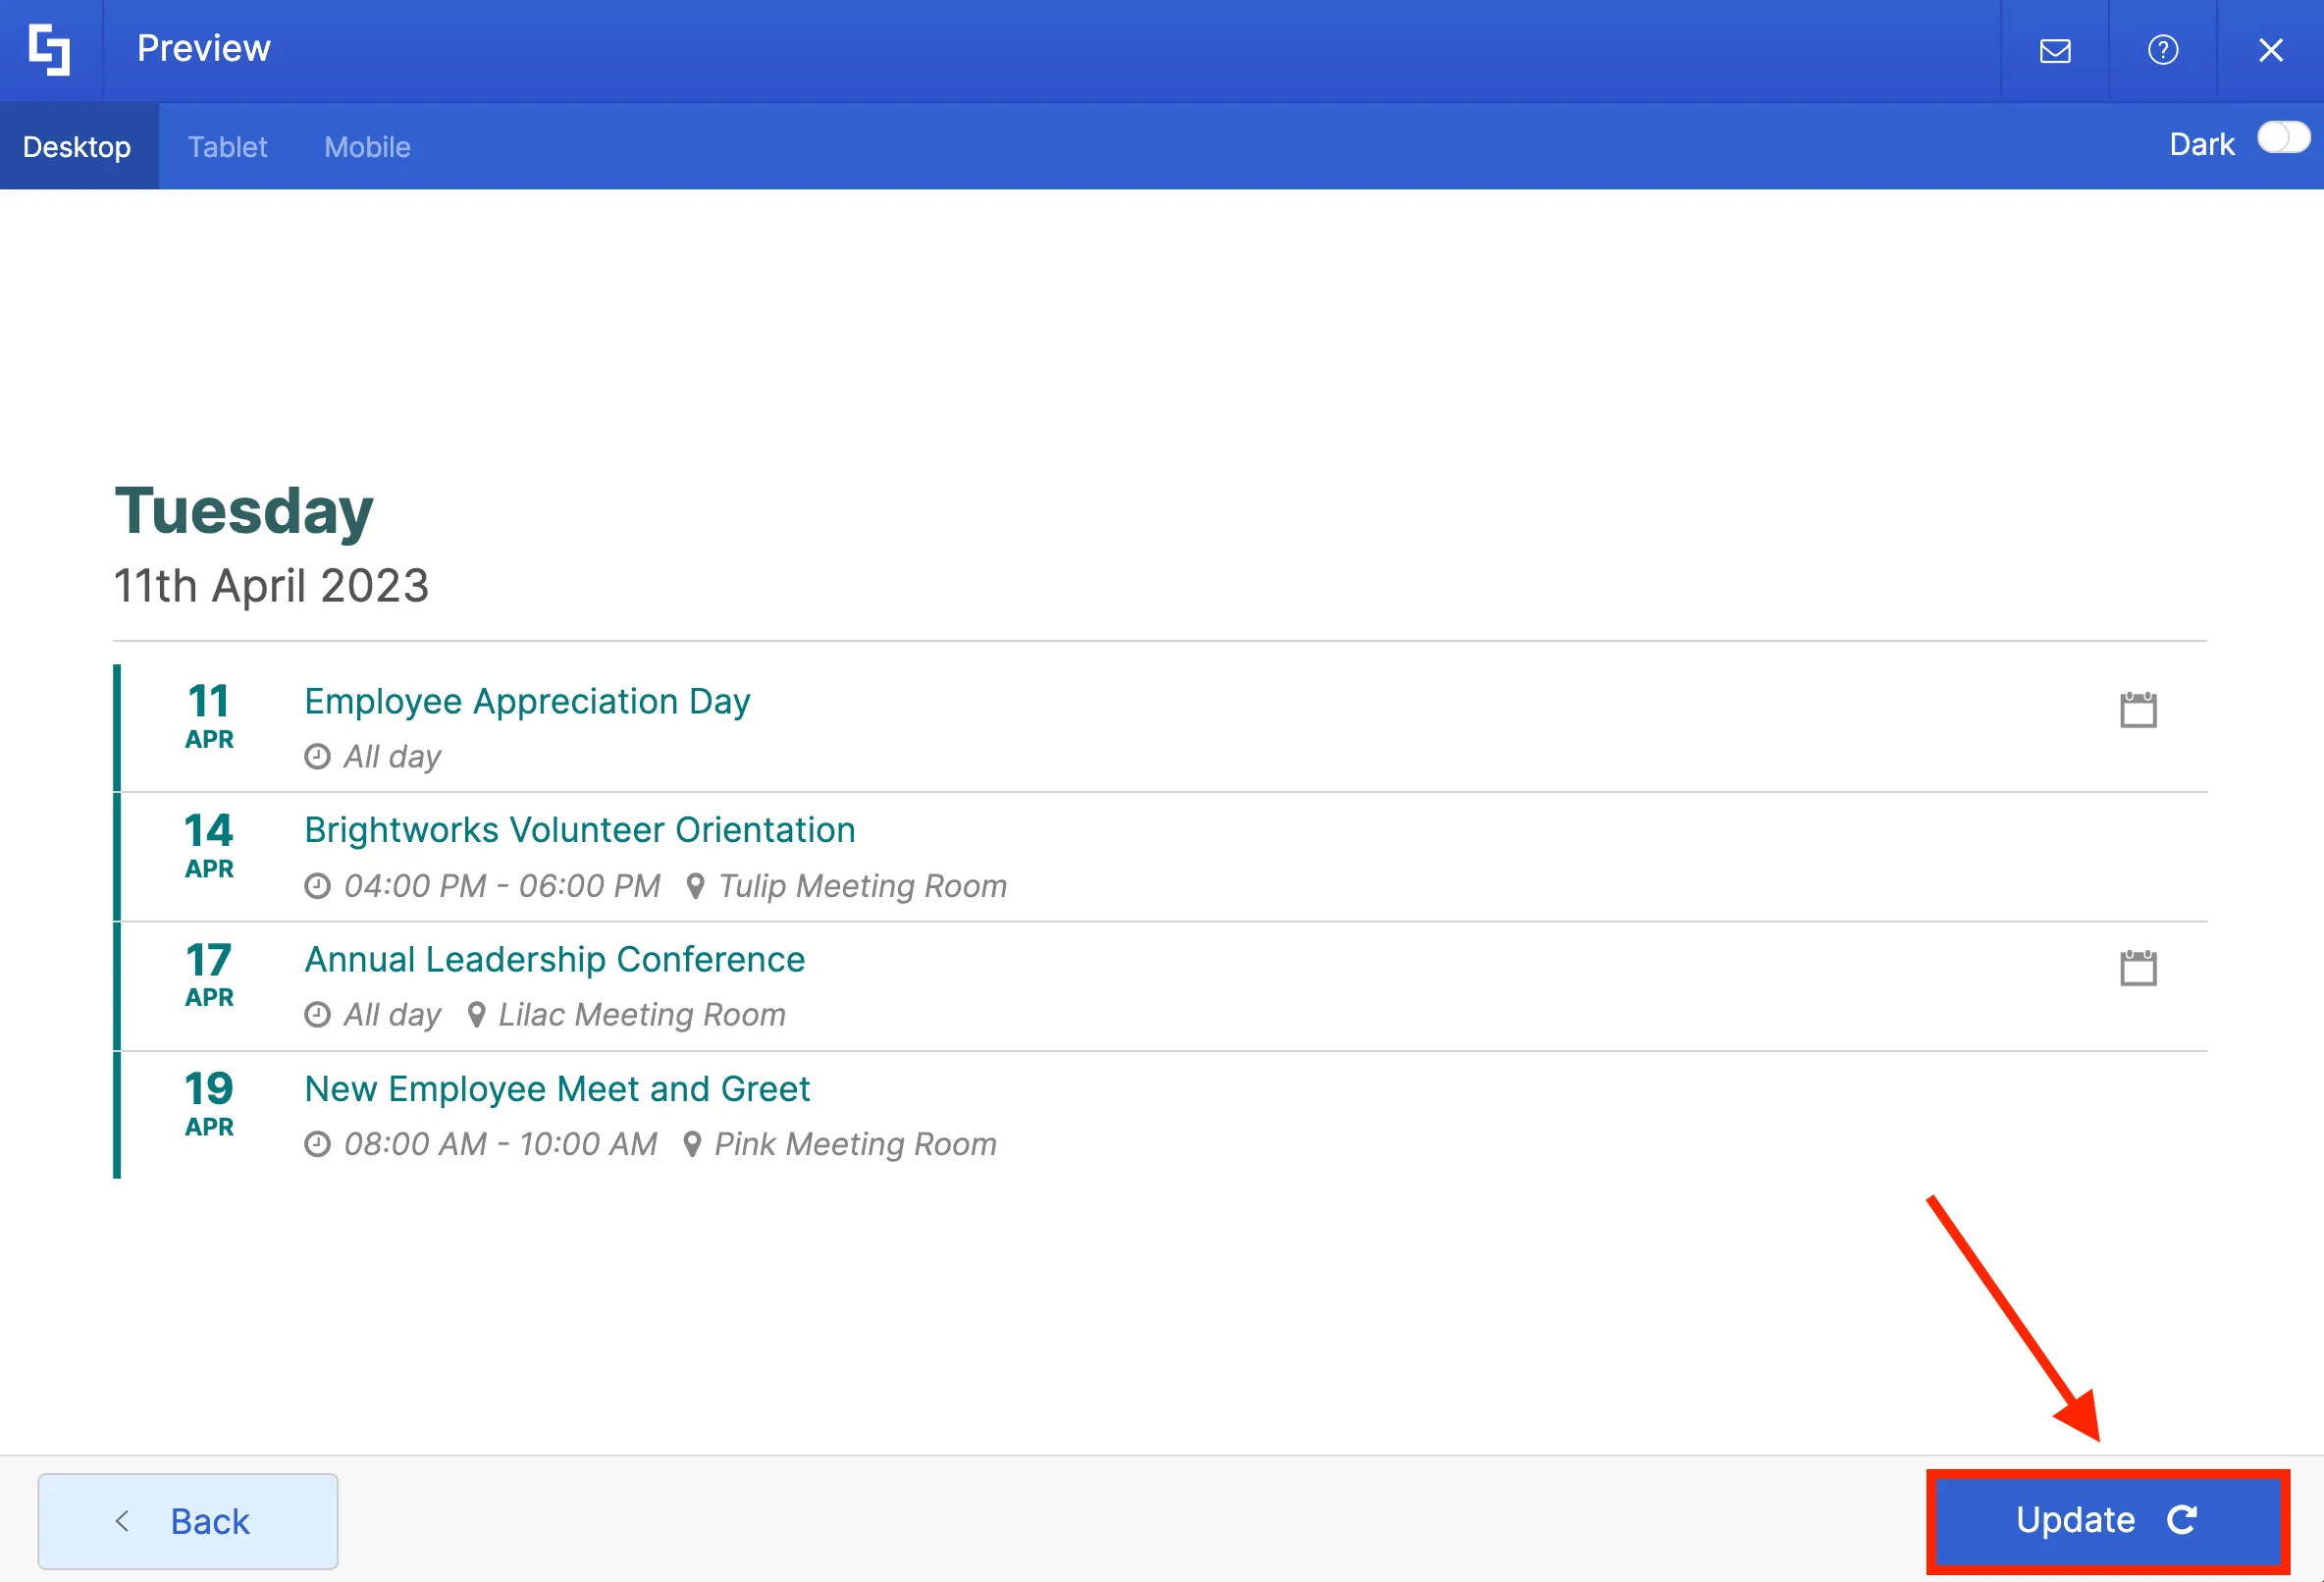The width and height of the screenshot is (2324, 1582).
Task: Click the Back button
Action: pos(188,1521)
